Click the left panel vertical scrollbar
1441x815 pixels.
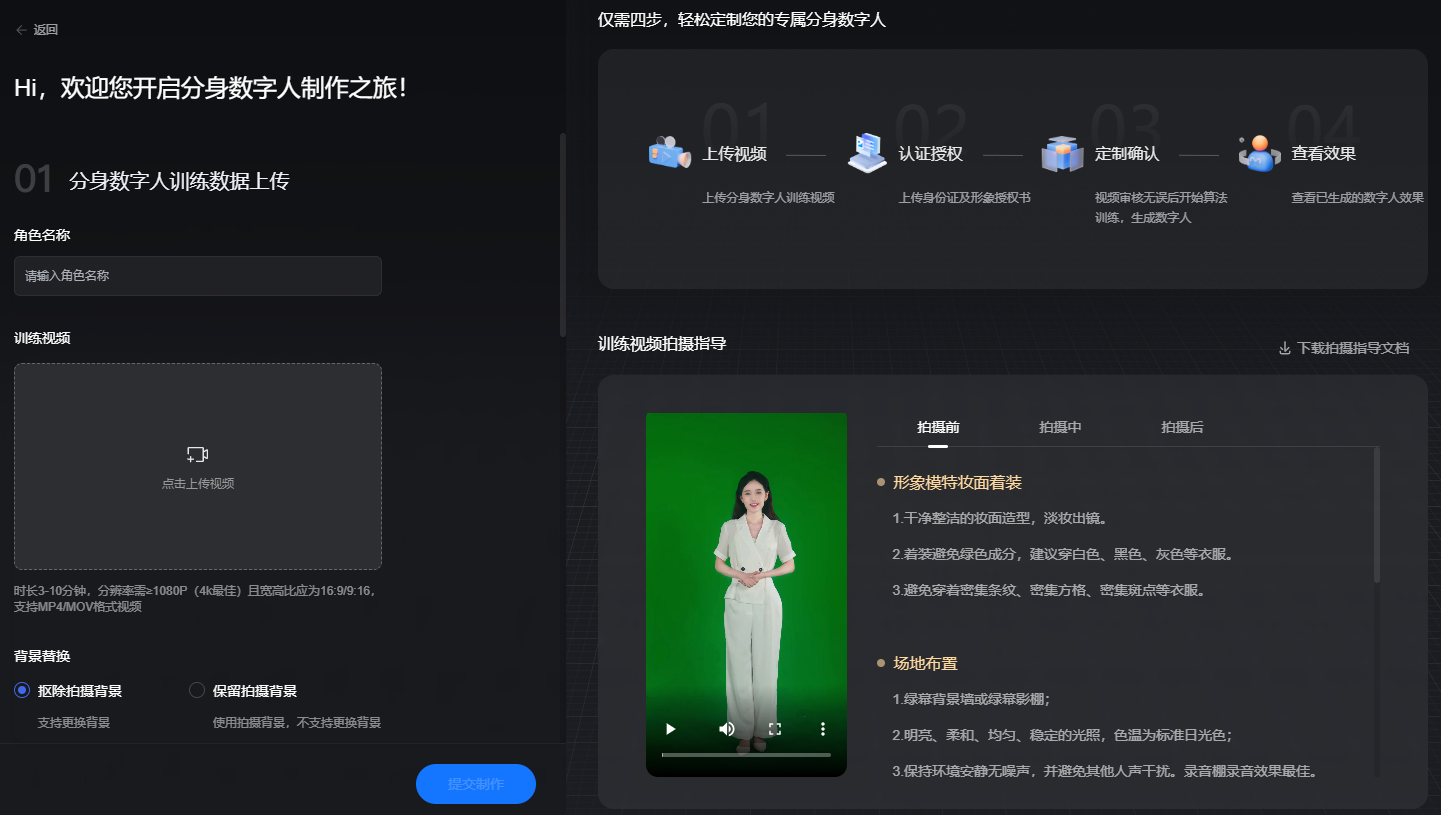(x=563, y=235)
